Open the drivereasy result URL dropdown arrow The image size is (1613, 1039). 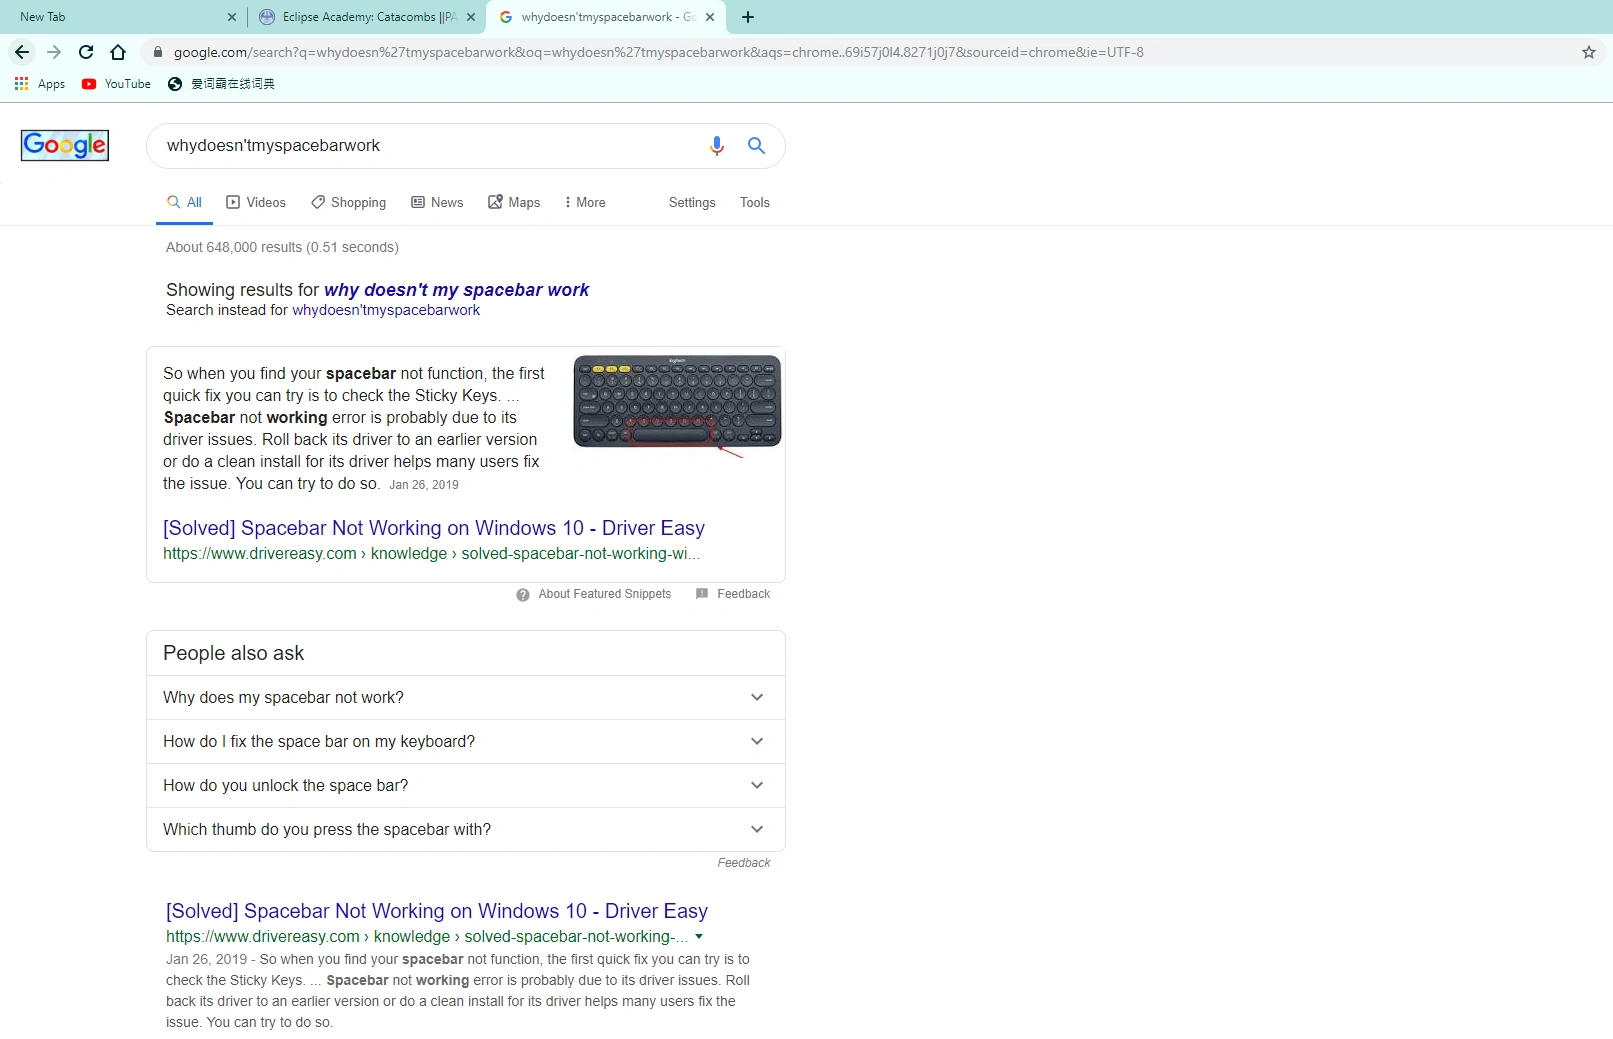(699, 937)
